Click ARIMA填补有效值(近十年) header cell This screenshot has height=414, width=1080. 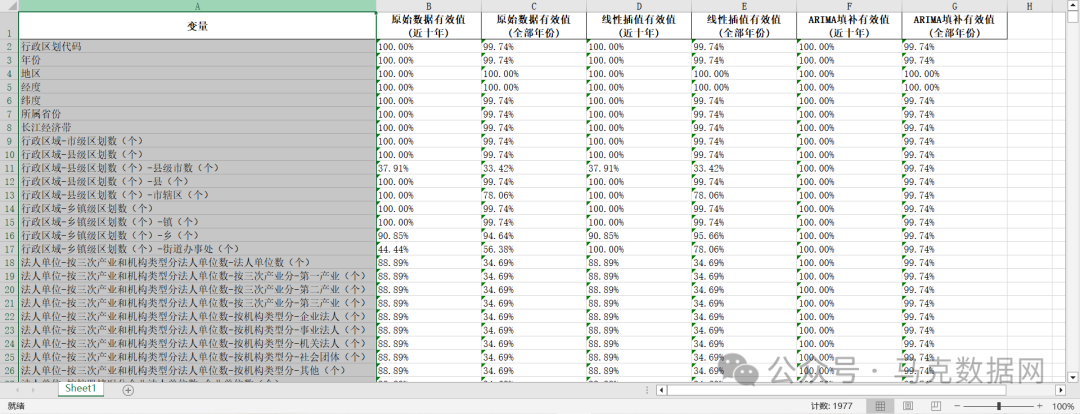pos(849,26)
